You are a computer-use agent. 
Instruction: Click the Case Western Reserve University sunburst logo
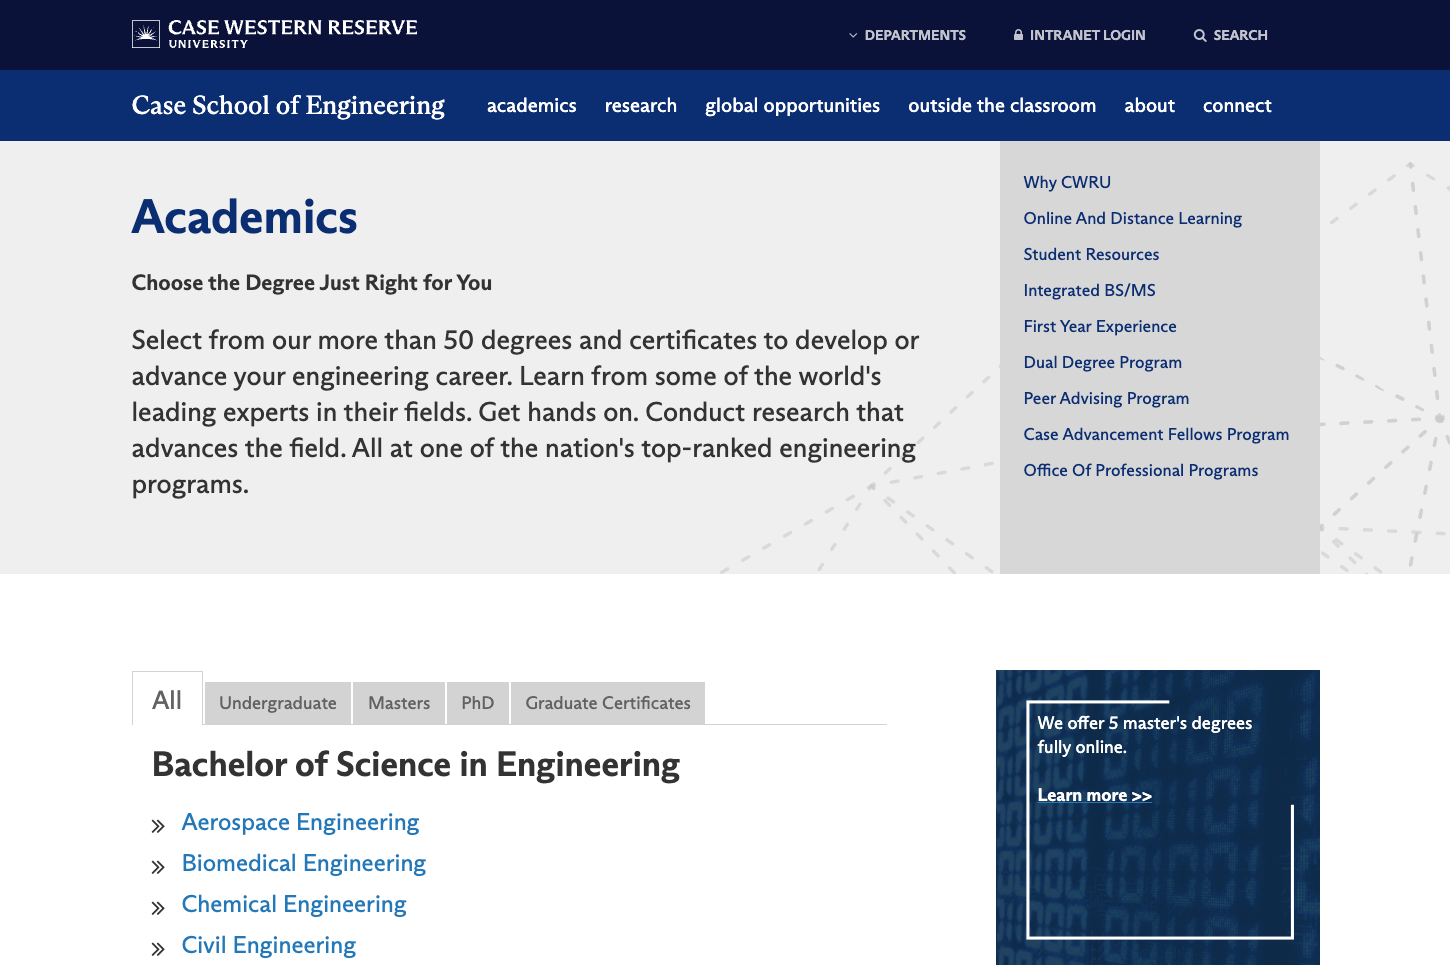coord(146,35)
